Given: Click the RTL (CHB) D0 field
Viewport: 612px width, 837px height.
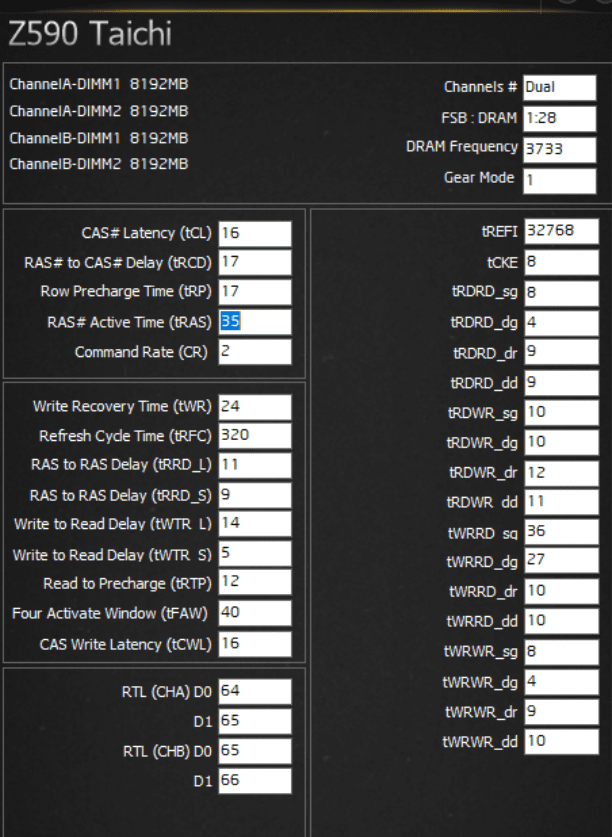Looking at the screenshot, I should point(255,751).
